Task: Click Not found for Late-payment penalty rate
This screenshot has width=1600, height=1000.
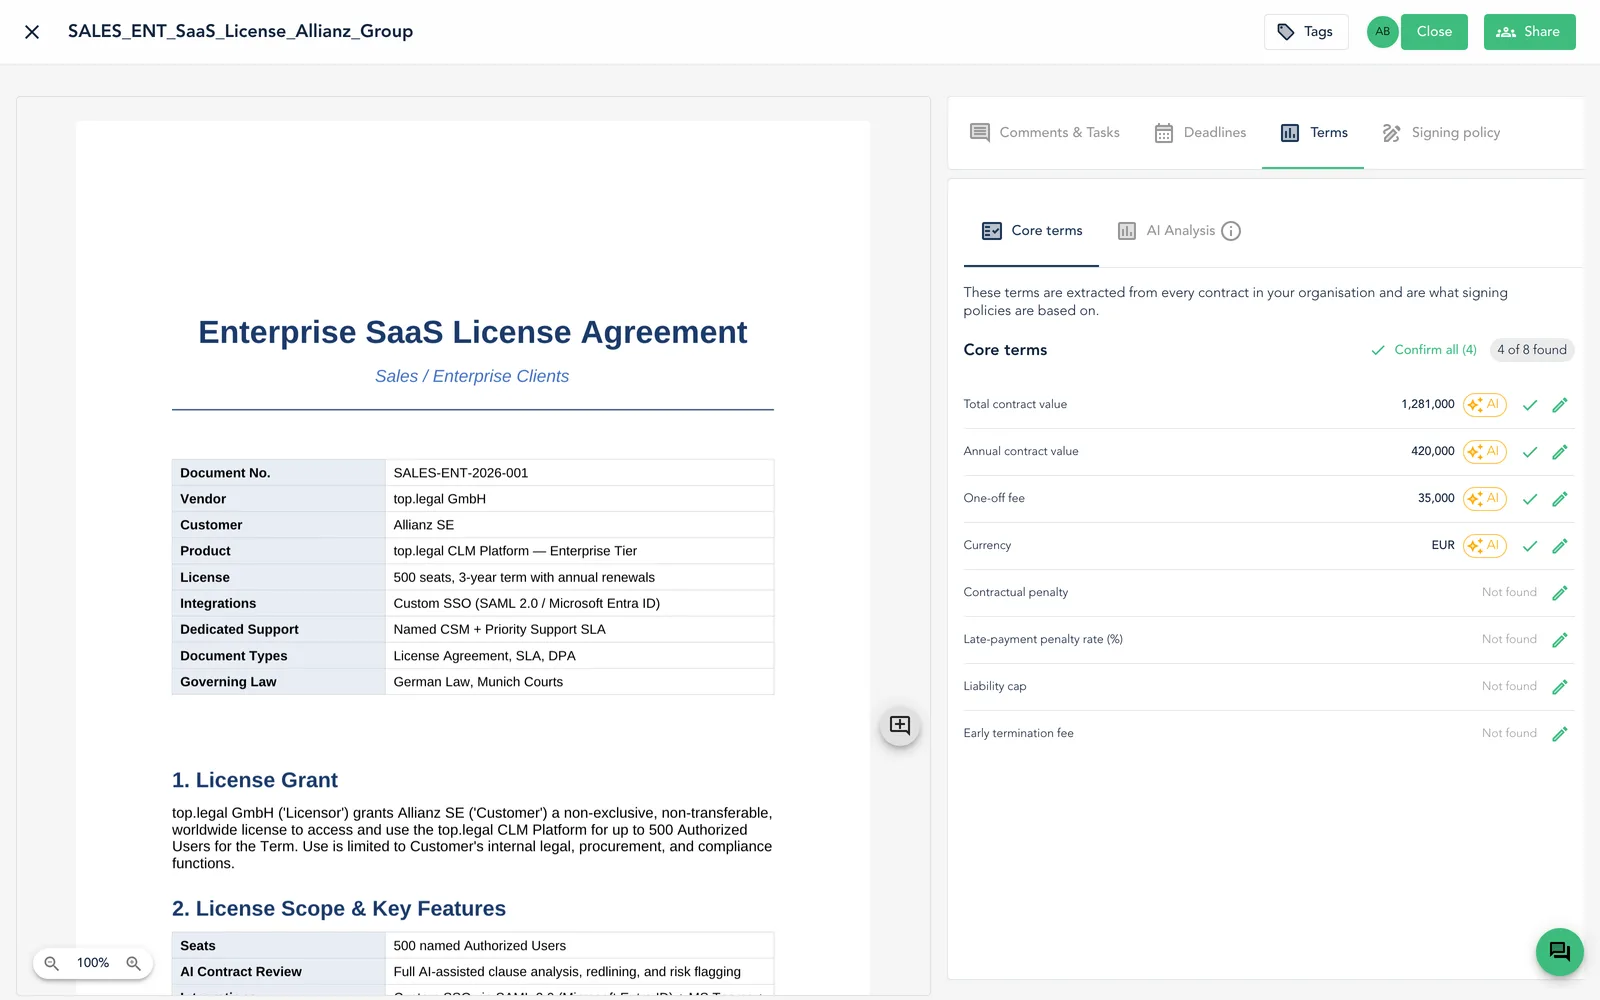Action: [1509, 640]
